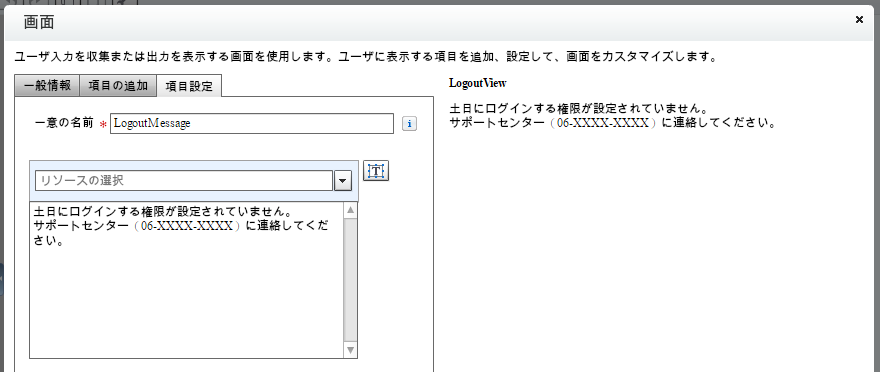Click the 一意の名前 label
The height and width of the screenshot is (372, 880).
pyautogui.click(x=64, y=123)
